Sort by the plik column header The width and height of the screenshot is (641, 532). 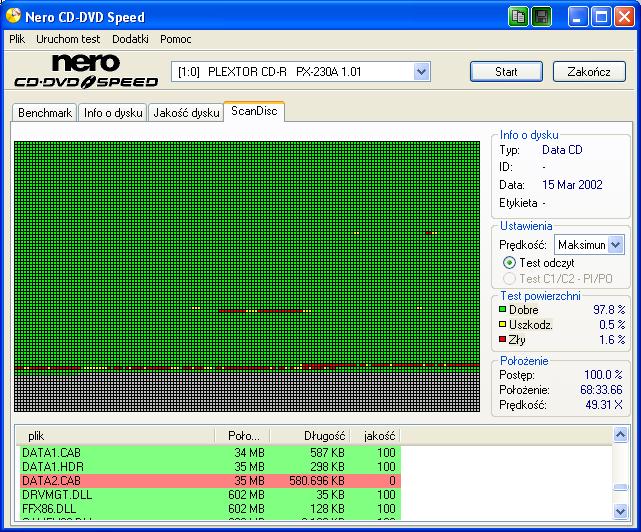coord(115,436)
